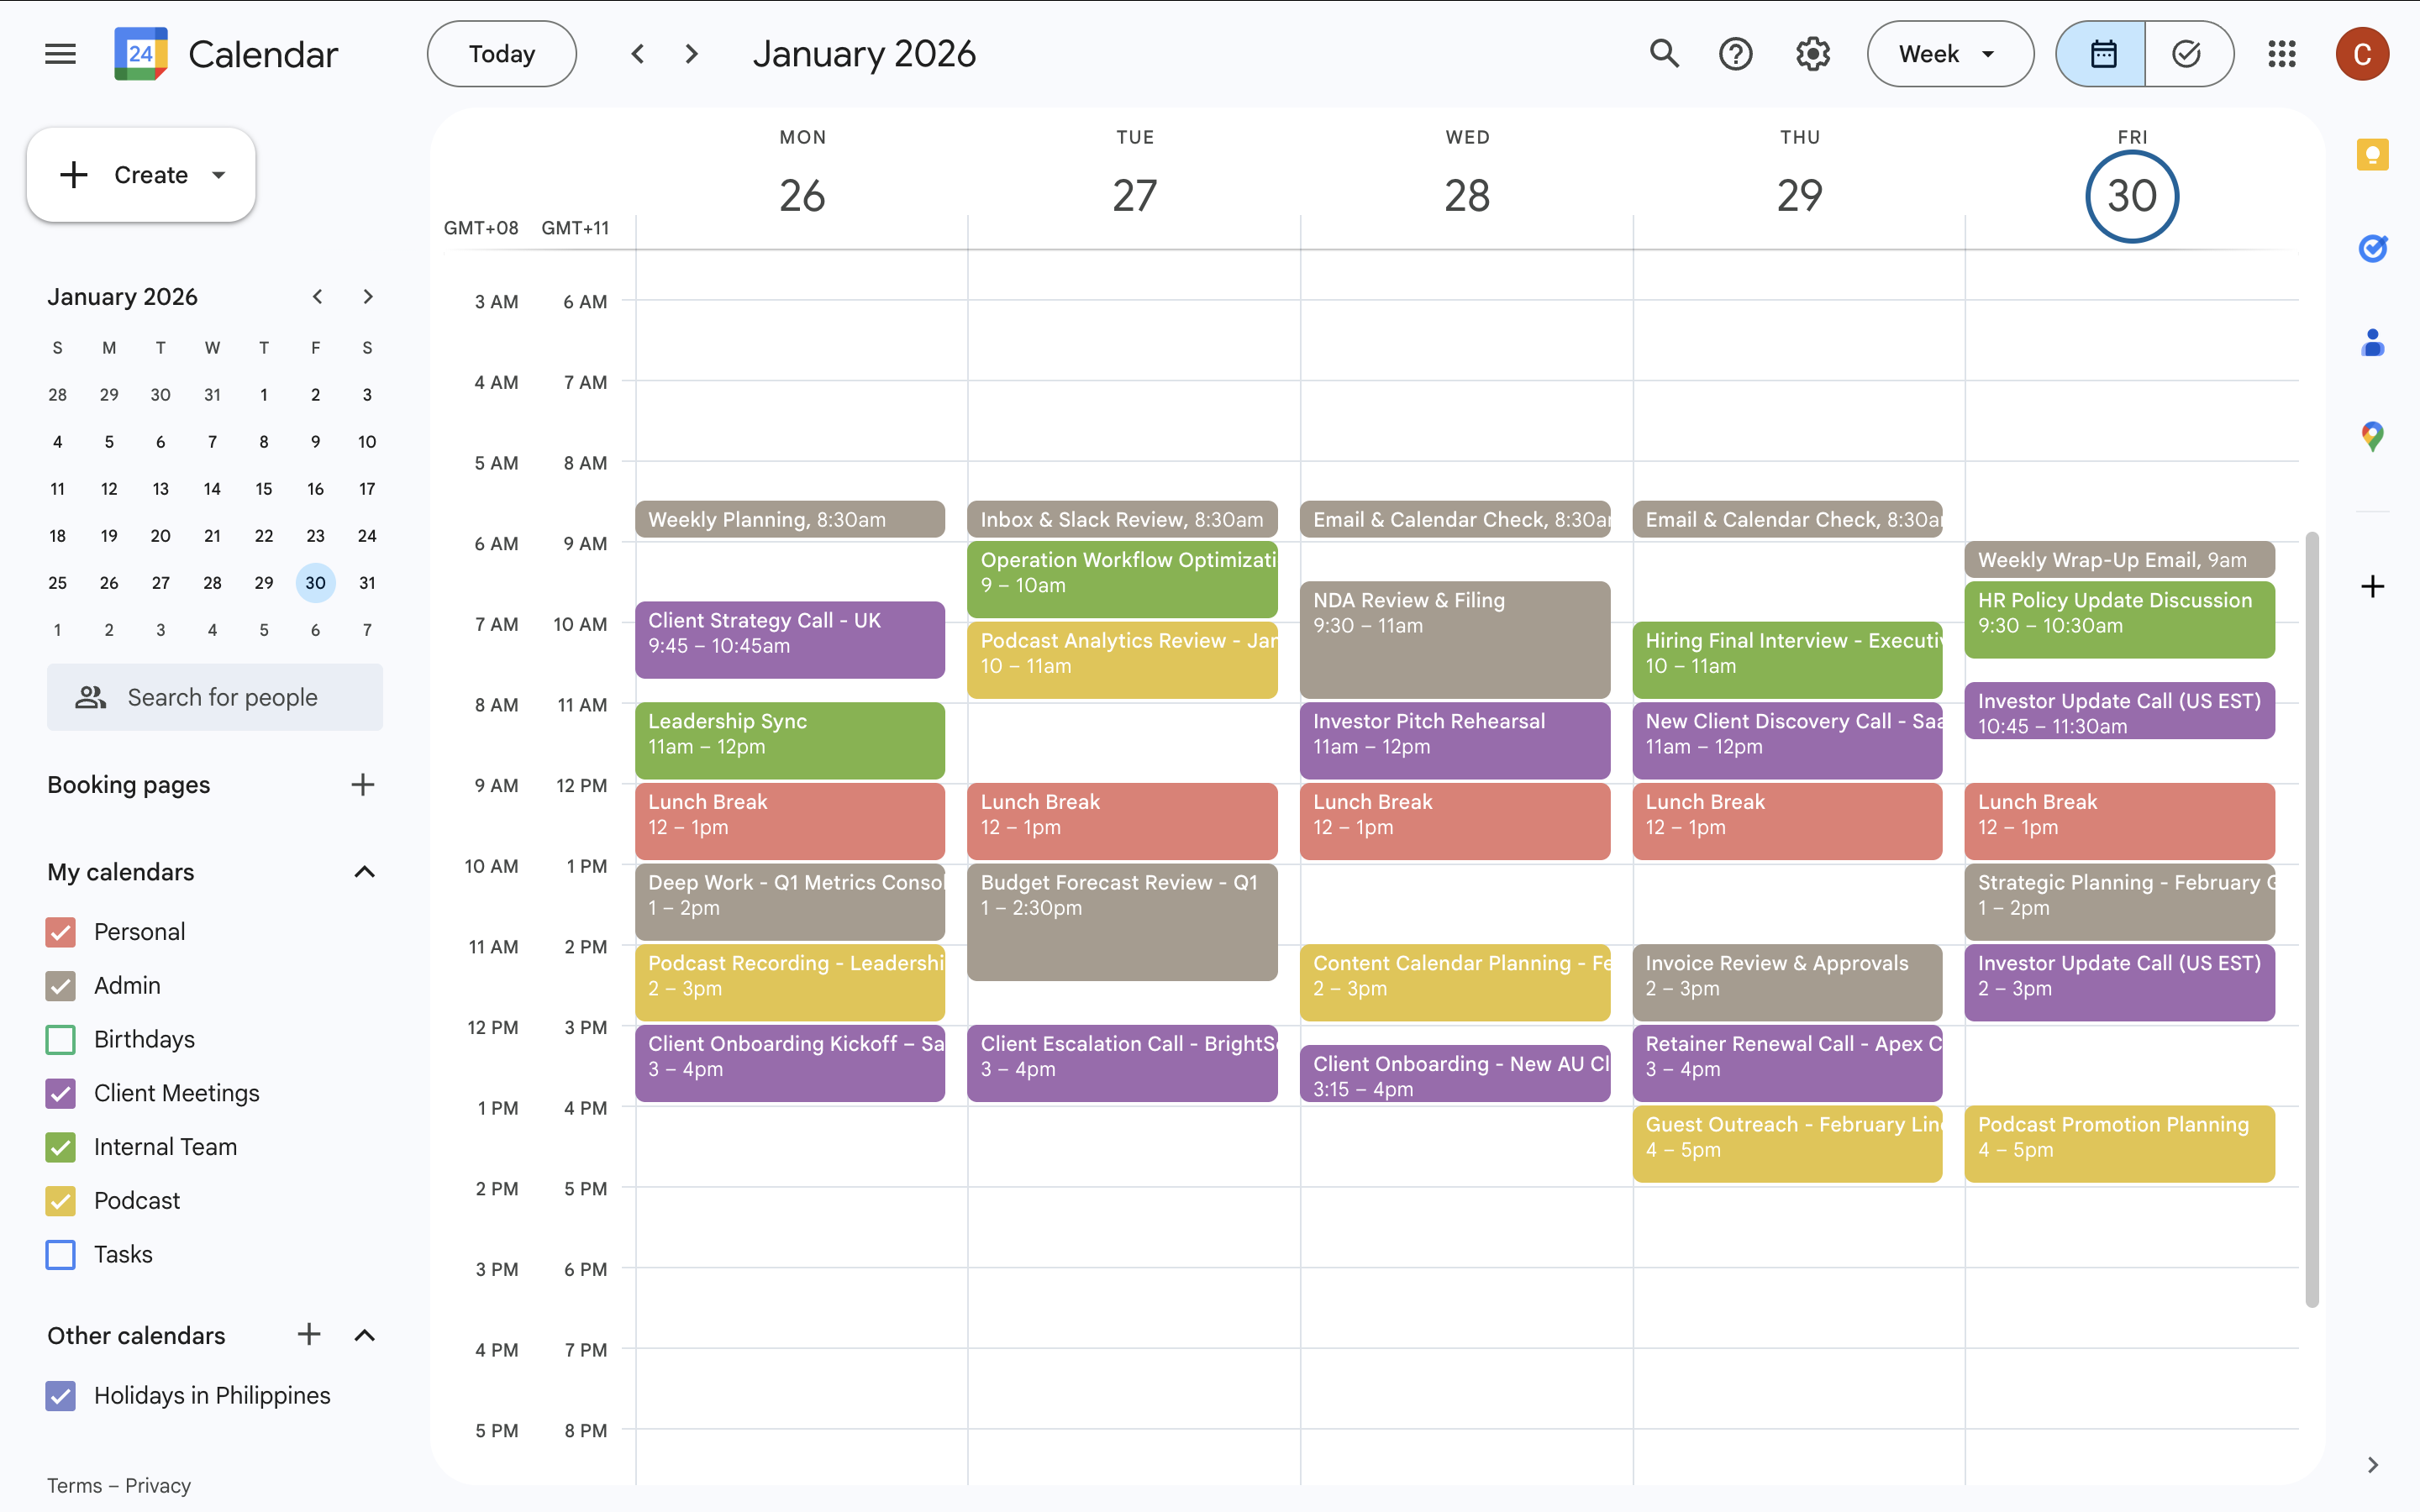Toggle Holidays in Philippines calendar
This screenshot has width=2420, height=1512.
point(61,1396)
